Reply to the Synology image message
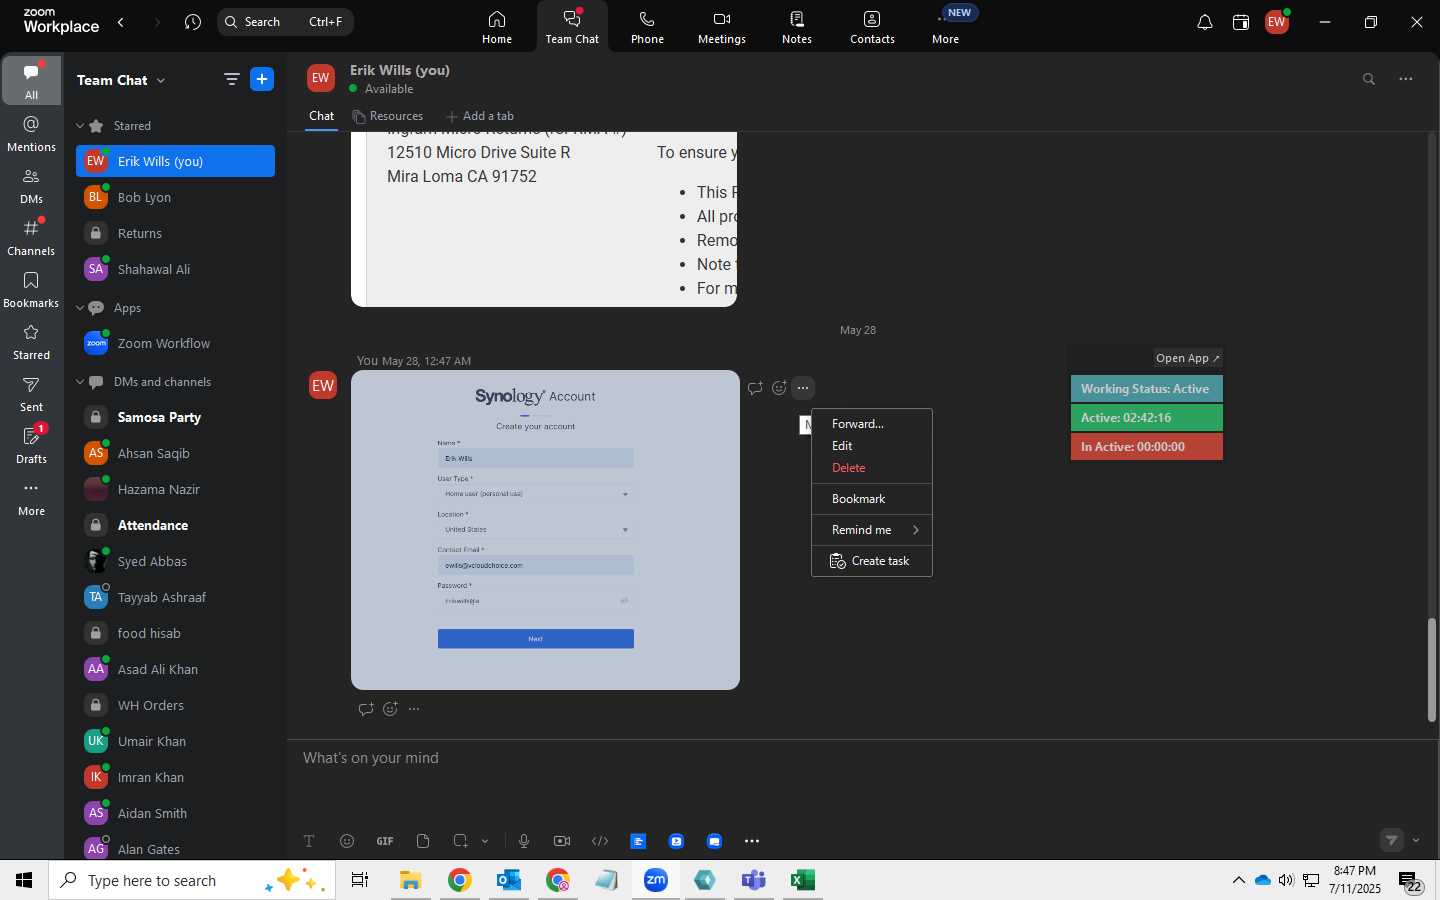This screenshot has width=1440, height=900. 755,388
